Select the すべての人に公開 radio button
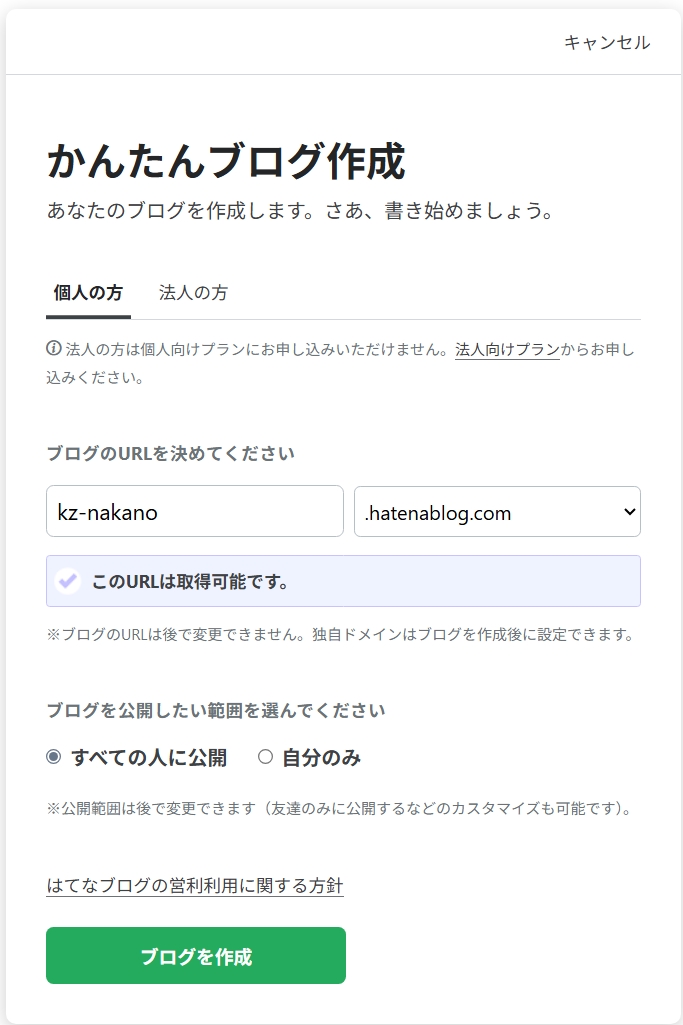683x1025 pixels. pyautogui.click(x=54, y=757)
